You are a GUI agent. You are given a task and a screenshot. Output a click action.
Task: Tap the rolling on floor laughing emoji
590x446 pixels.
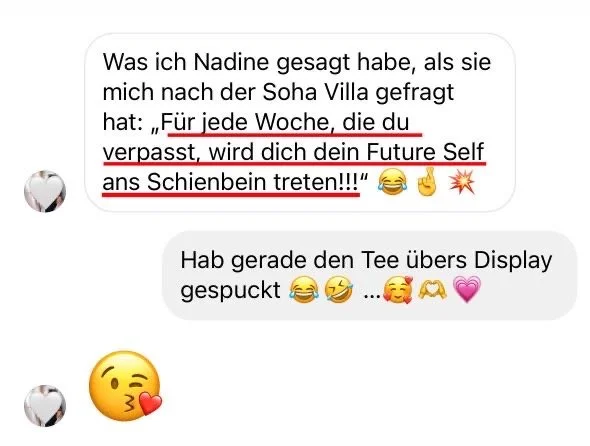(339, 290)
